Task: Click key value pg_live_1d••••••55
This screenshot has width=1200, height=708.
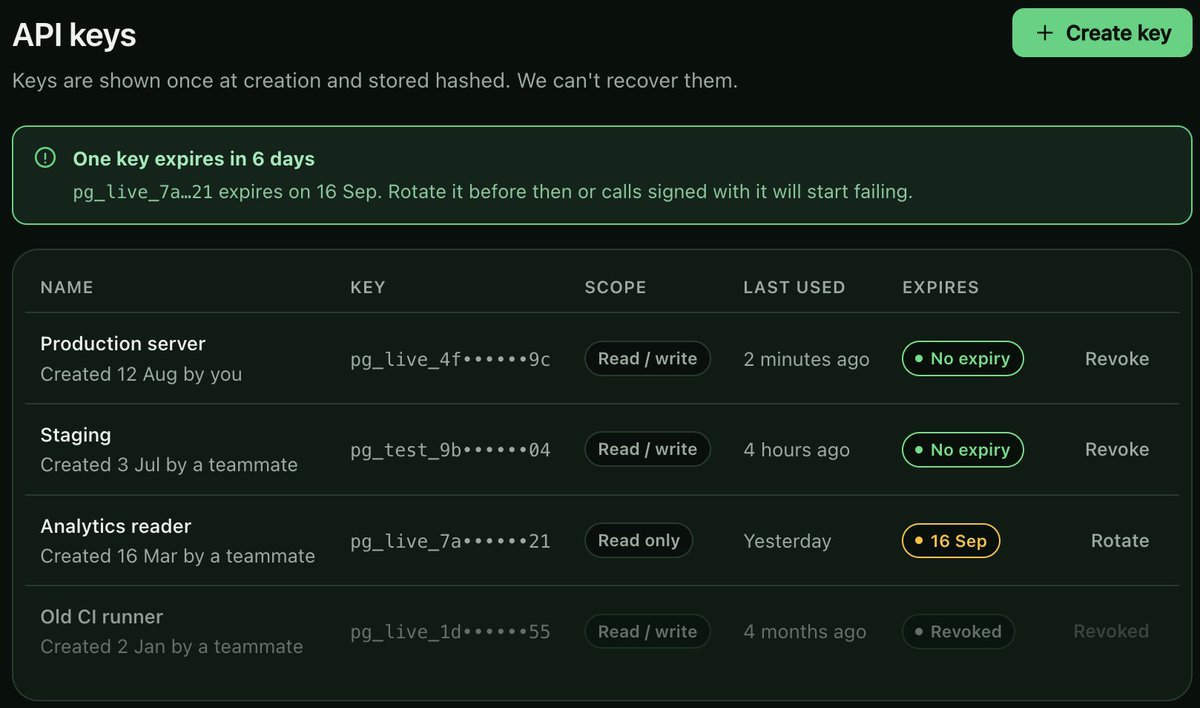Action: pyautogui.click(x=450, y=632)
